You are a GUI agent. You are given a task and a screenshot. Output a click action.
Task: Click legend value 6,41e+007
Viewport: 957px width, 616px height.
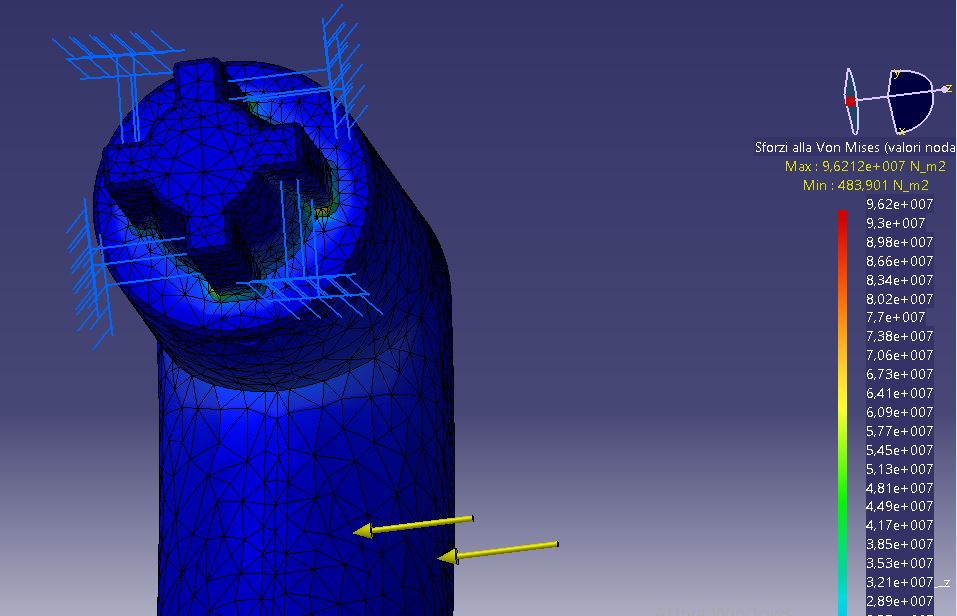[x=900, y=393]
